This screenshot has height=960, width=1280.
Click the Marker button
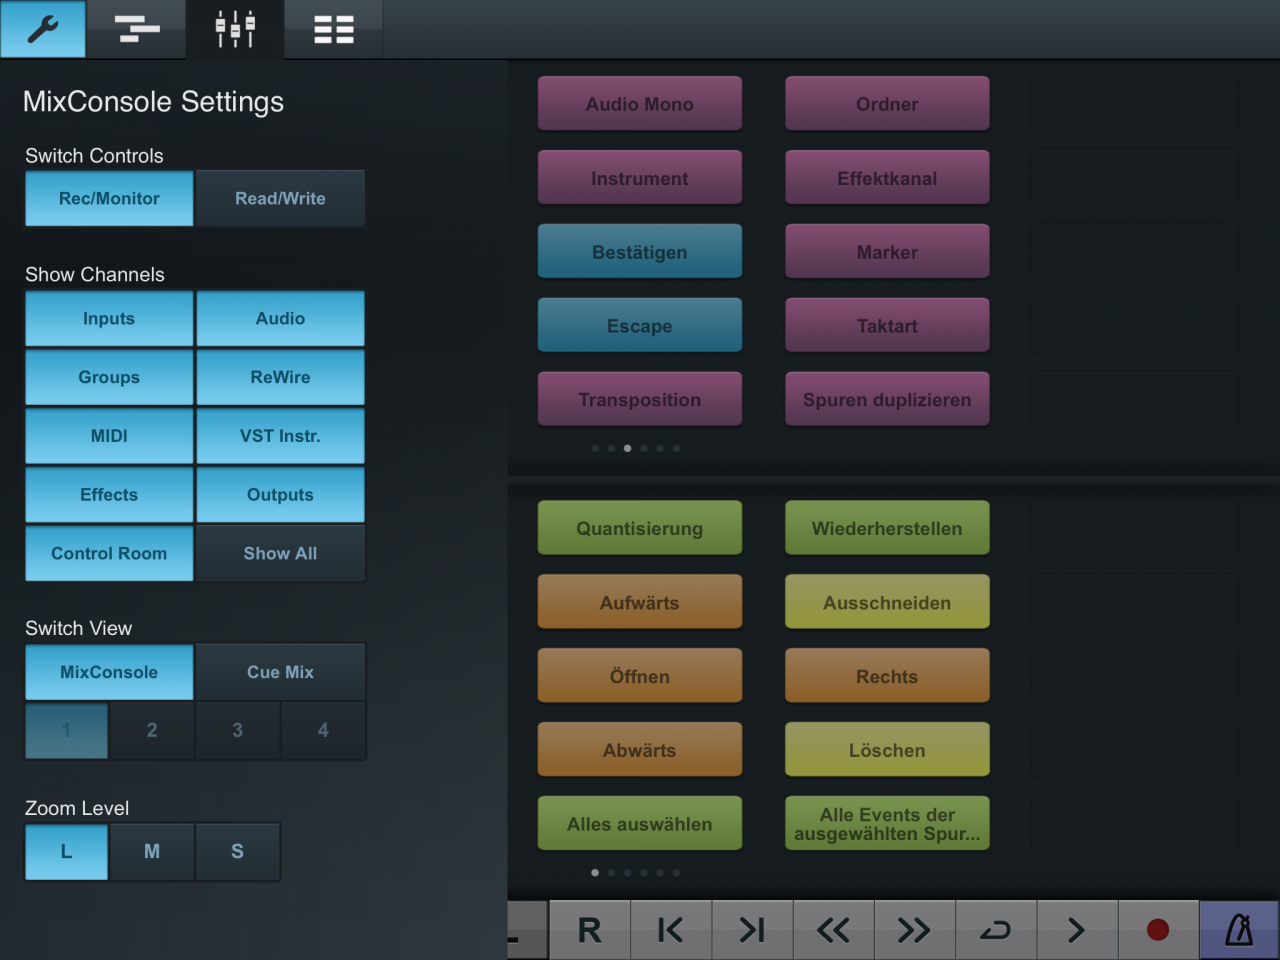click(887, 252)
